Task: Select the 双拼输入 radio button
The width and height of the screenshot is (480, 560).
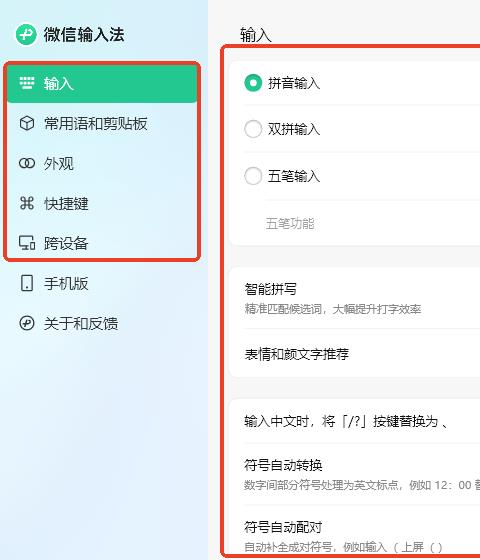Action: click(253, 129)
